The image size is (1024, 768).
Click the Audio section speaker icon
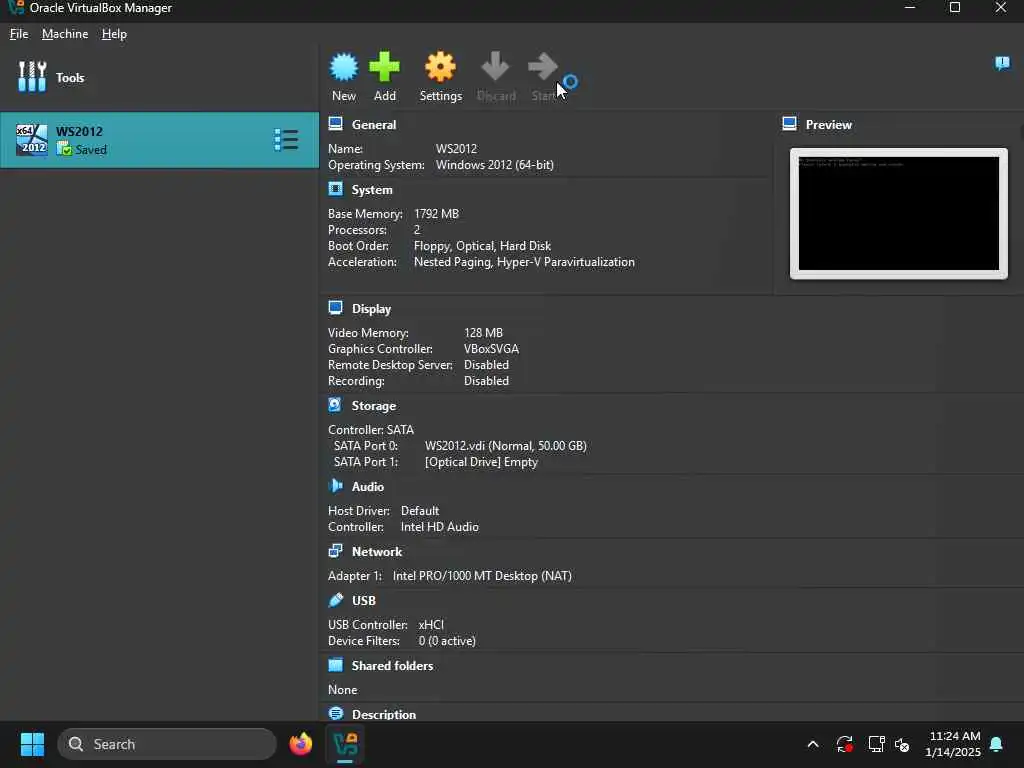(x=336, y=486)
